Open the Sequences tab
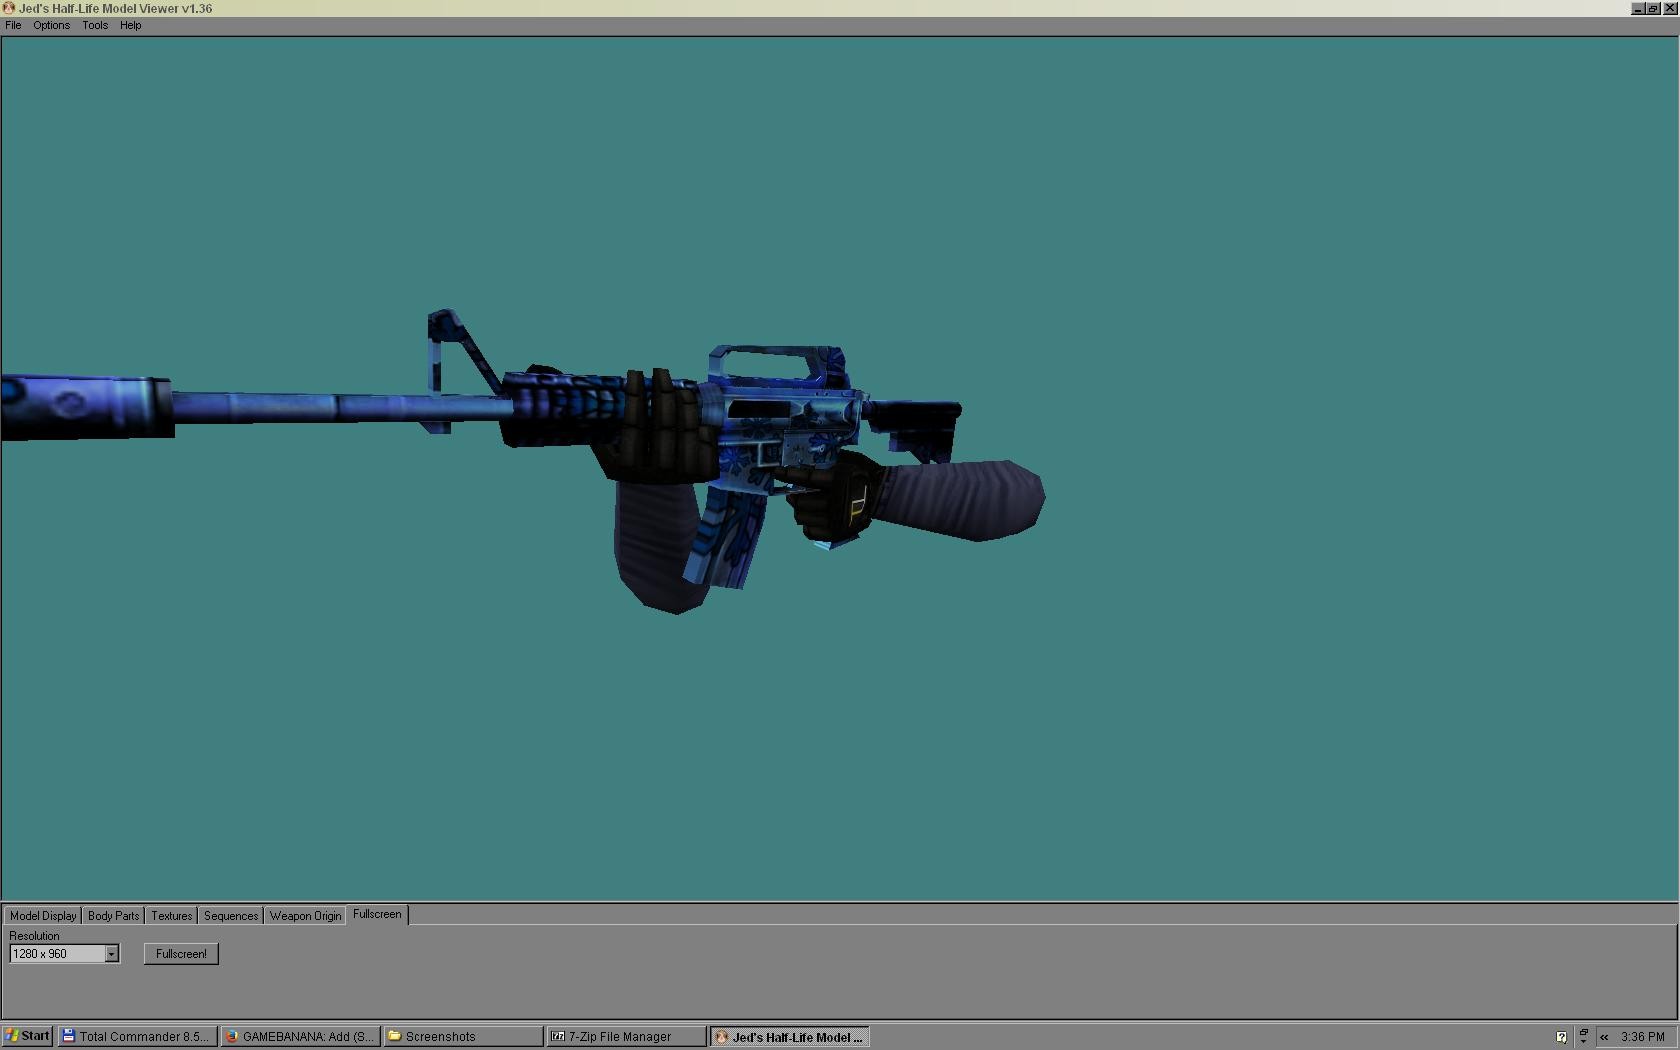Viewport: 1680px width, 1050px height. pos(230,915)
